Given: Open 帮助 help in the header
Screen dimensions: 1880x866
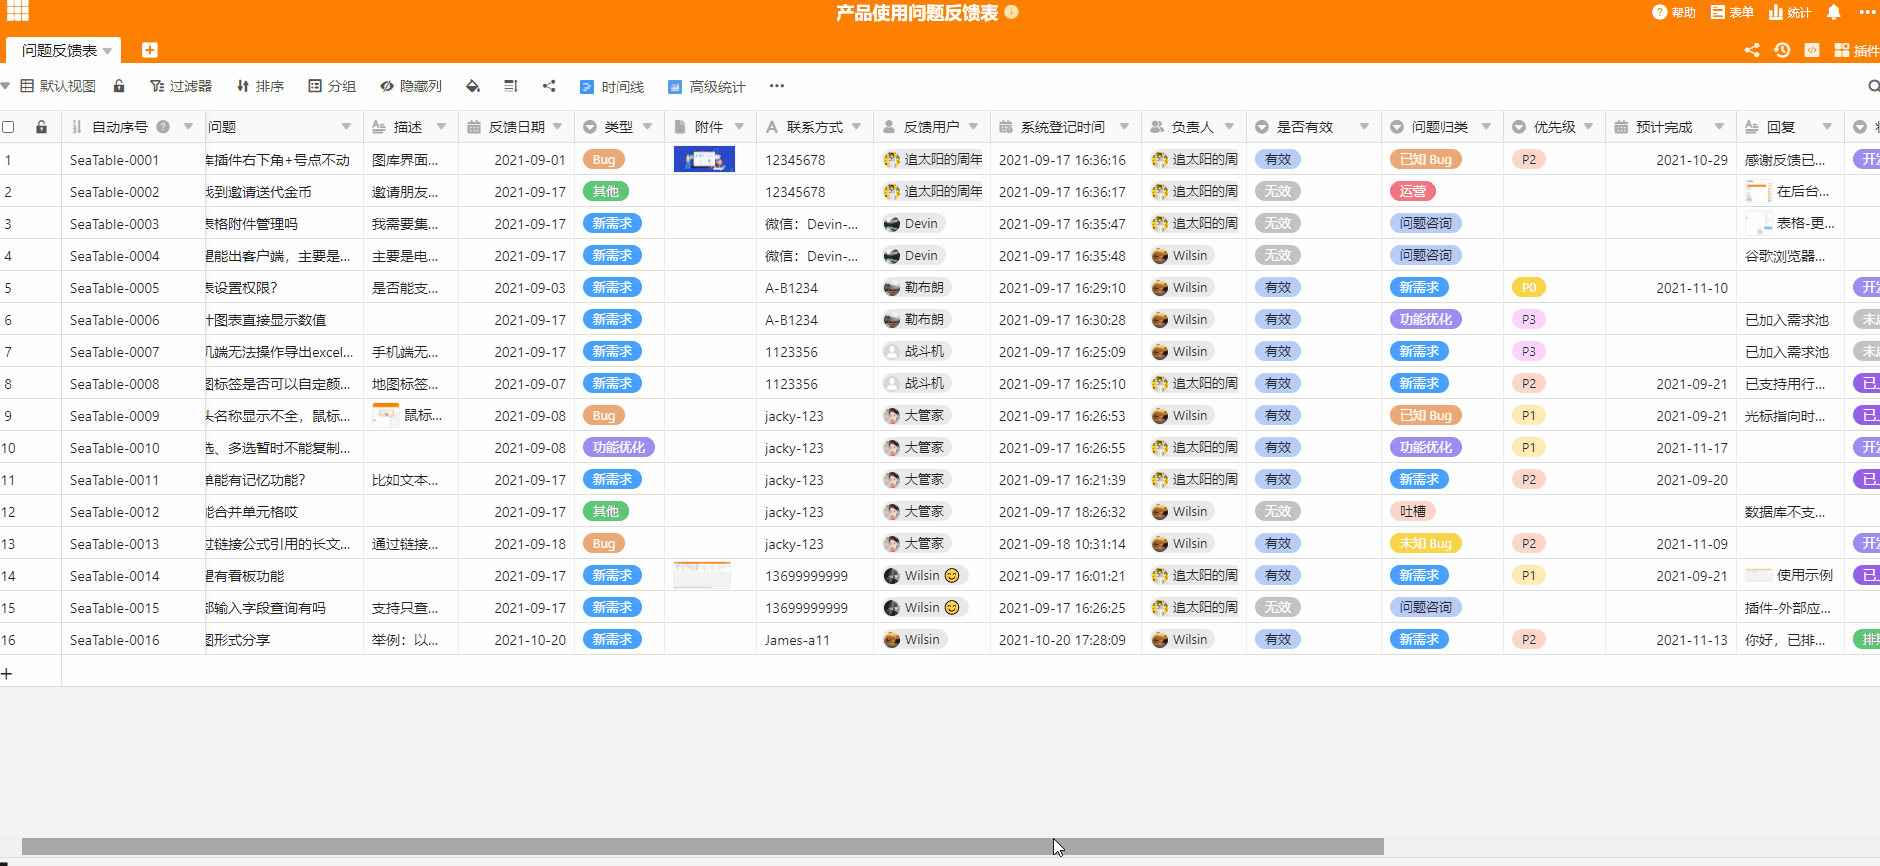Looking at the screenshot, I should point(1674,12).
